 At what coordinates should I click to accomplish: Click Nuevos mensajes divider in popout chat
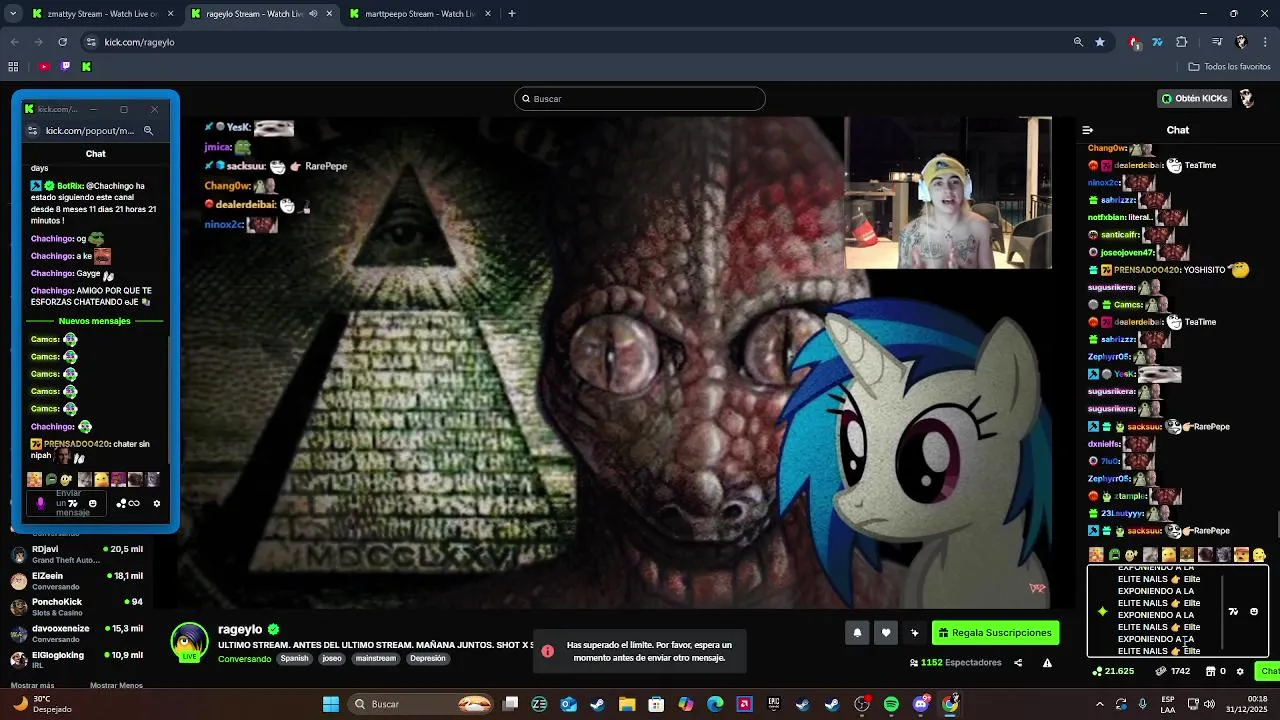click(x=95, y=321)
